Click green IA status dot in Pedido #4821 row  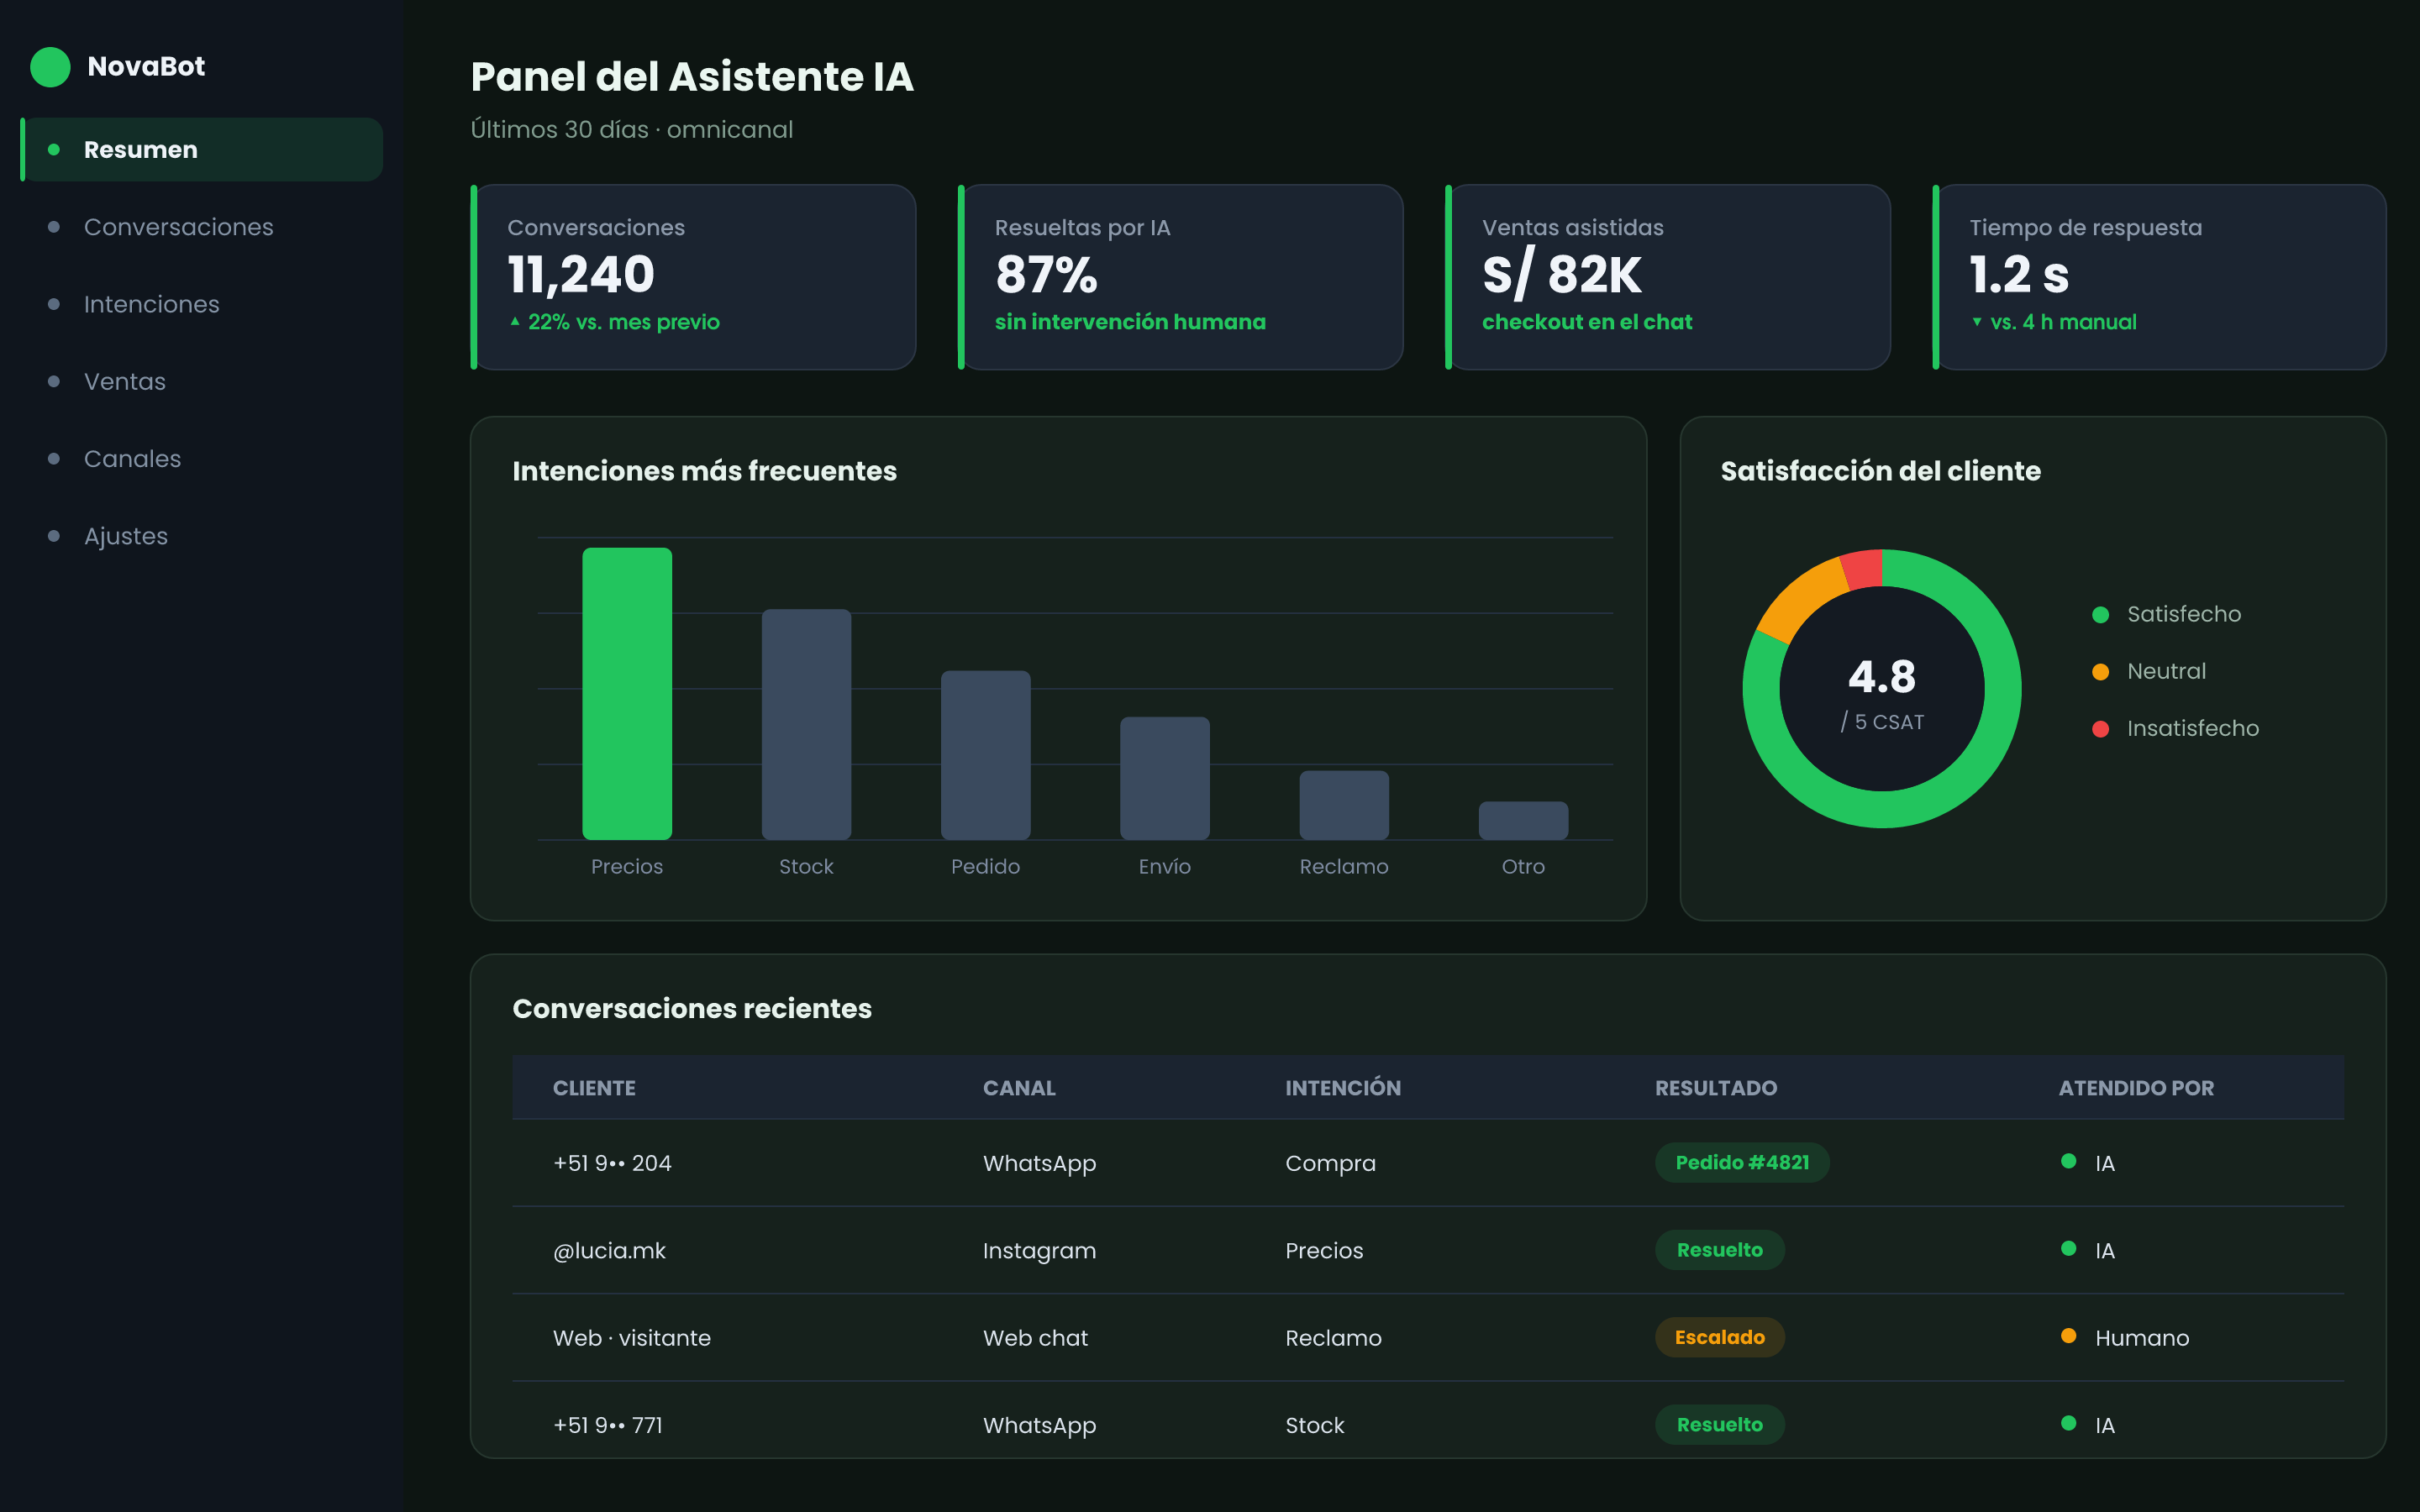tap(2068, 1161)
